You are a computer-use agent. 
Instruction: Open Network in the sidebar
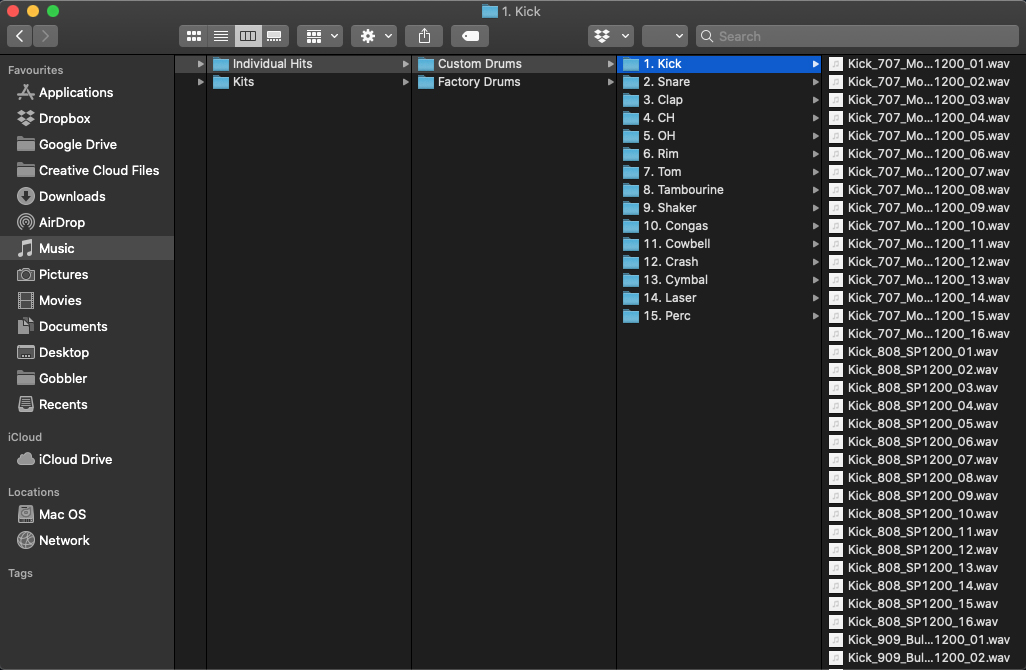click(x=87, y=540)
